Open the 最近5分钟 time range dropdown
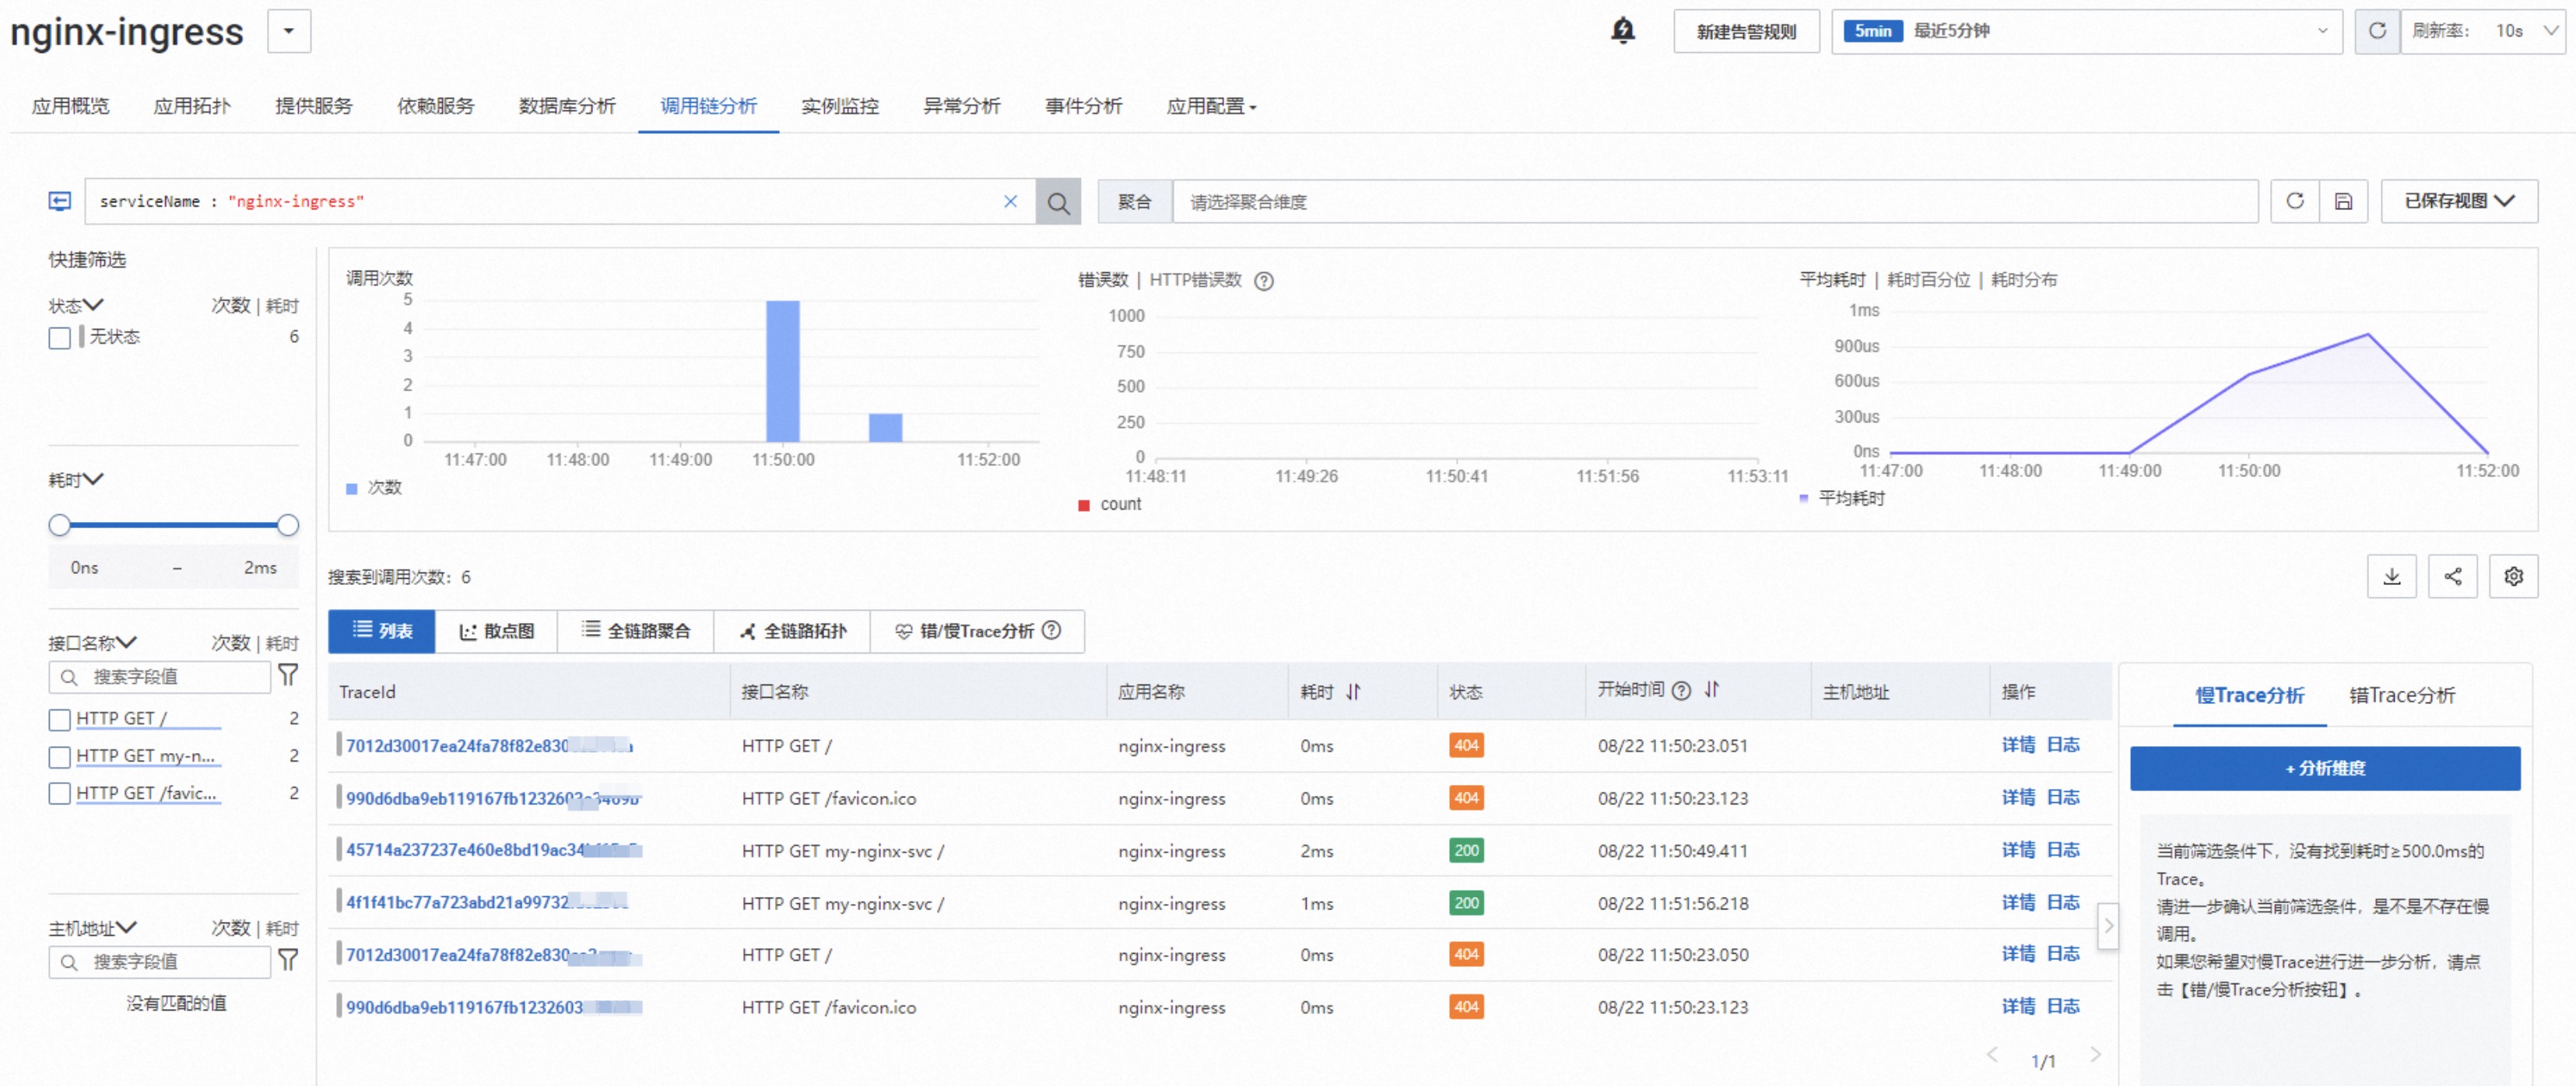 pos(2086,31)
